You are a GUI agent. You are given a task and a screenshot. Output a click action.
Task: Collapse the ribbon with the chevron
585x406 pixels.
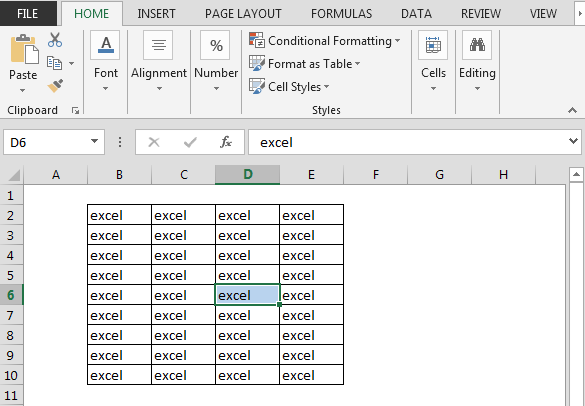[572, 110]
